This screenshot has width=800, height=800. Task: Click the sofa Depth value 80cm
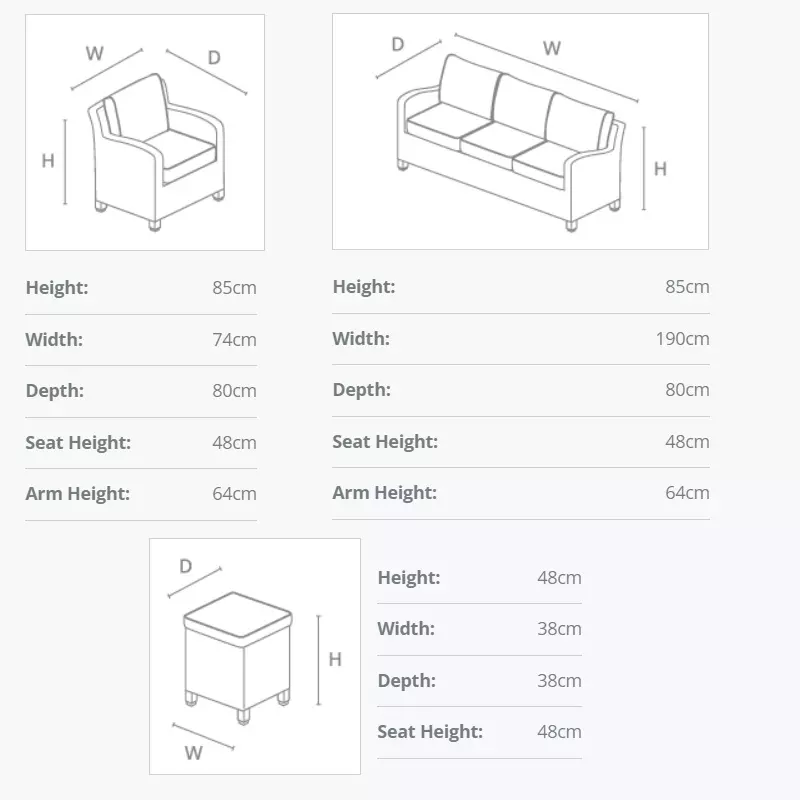[x=687, y=390]
